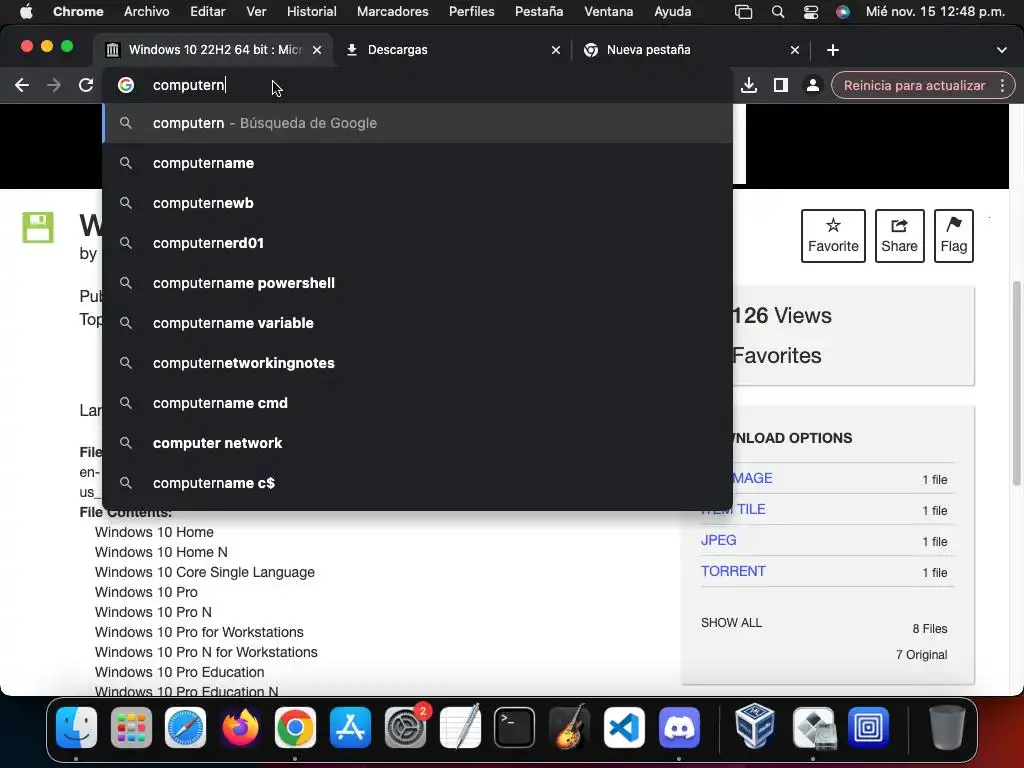Viewport: 1024px width, 768px height.
Task: Click the forward navigation arrow
Action: (54, 85)
